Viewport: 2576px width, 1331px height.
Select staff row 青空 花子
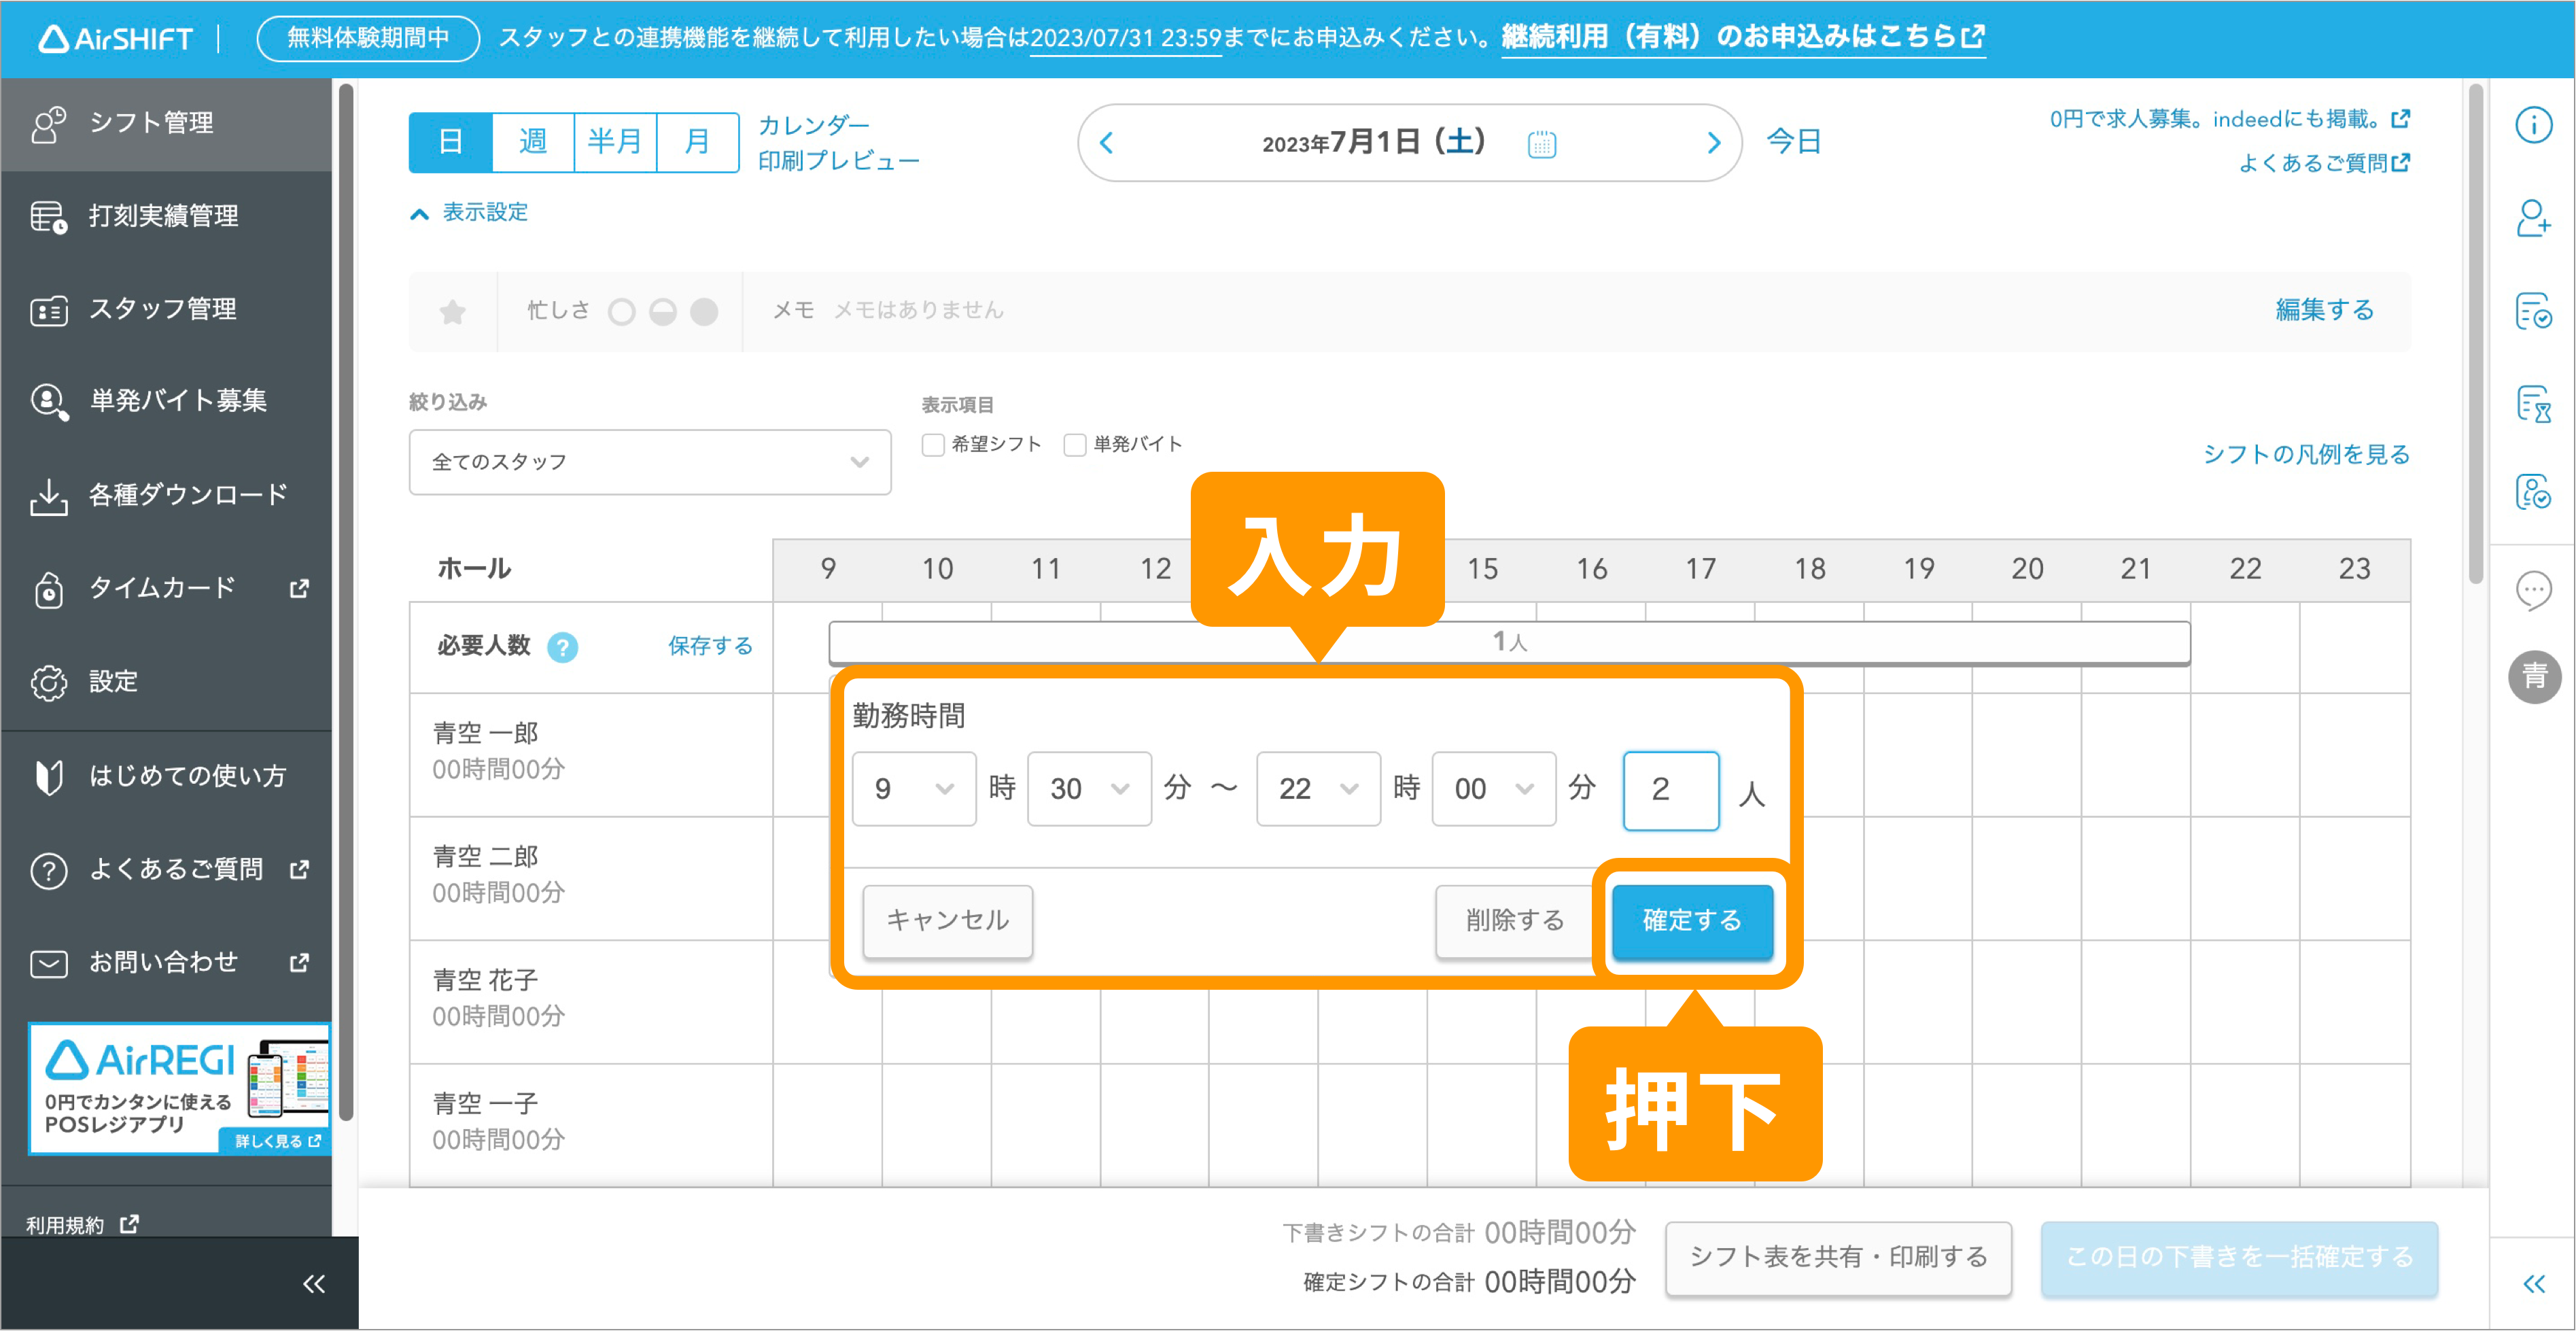591,1001
